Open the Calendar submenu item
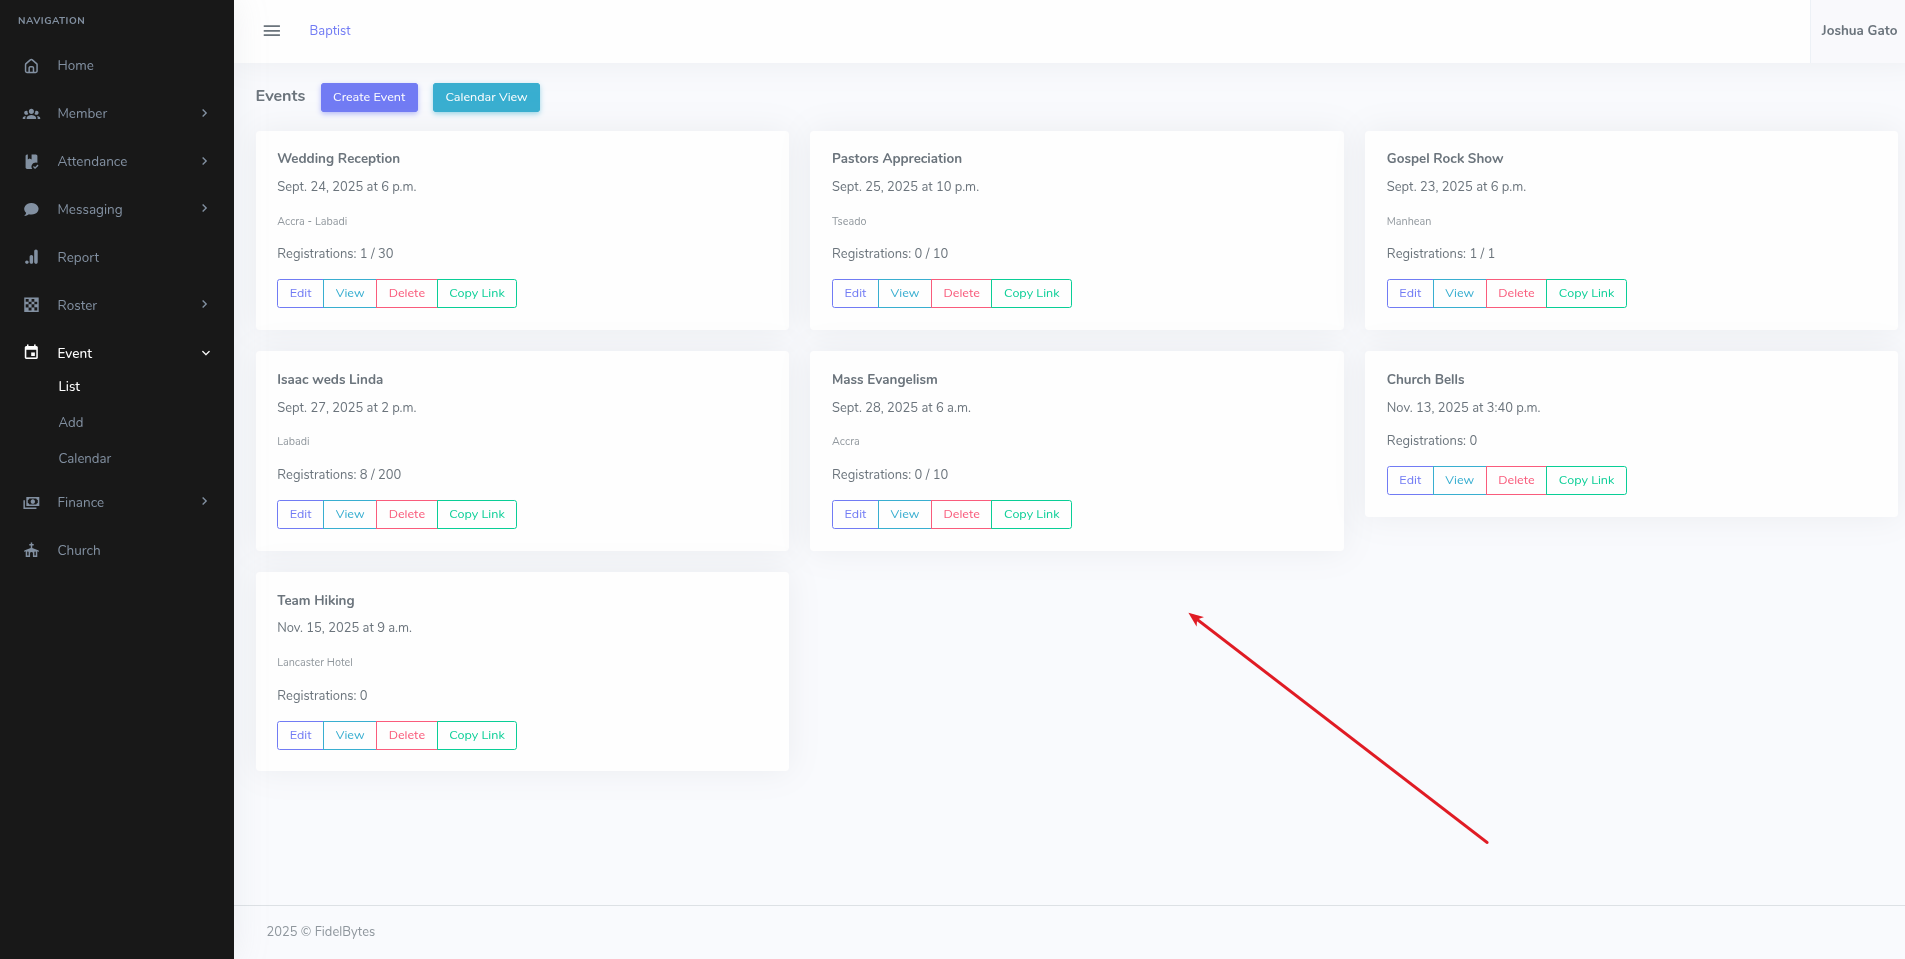The image size is (1905, 959). tap(85, 459)
